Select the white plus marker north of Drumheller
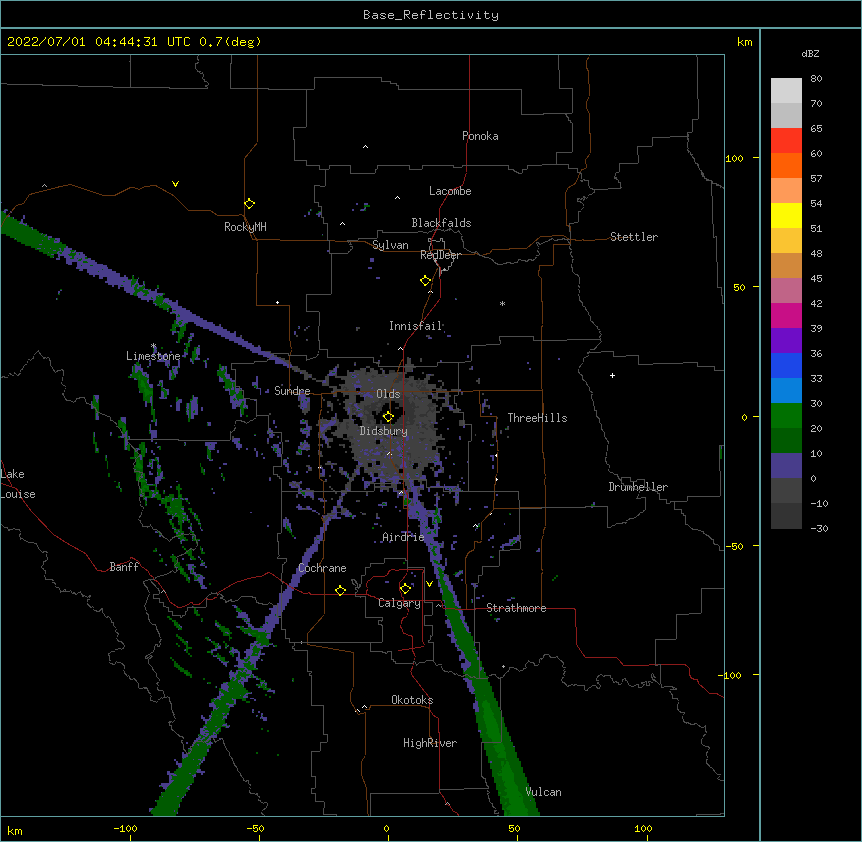 (x=612, y=375)
